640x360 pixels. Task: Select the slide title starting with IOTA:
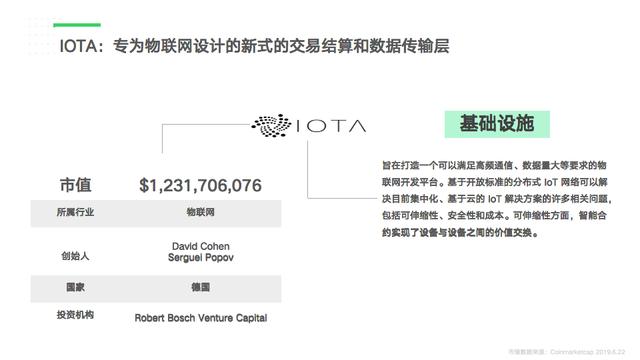click(x=254, y=46)
